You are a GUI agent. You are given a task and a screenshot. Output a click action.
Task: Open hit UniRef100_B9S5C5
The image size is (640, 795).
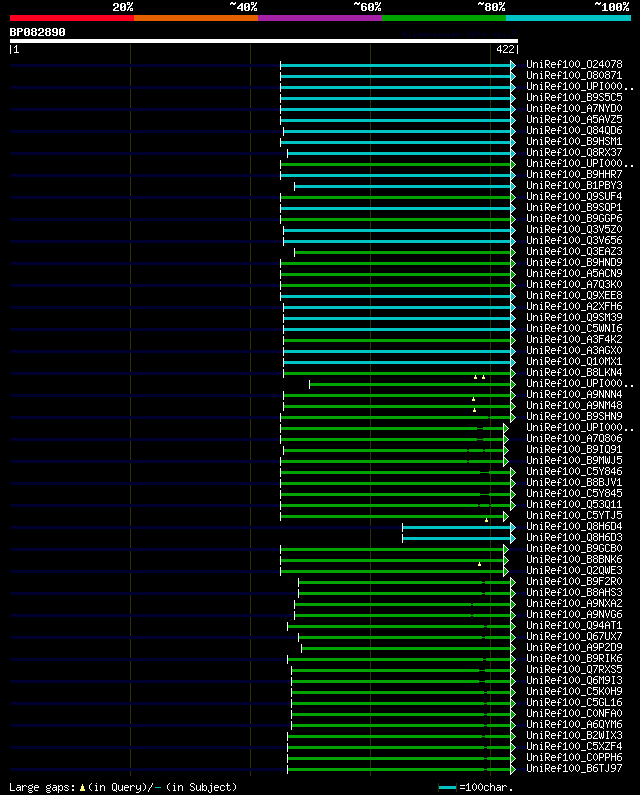coord(574,97)
